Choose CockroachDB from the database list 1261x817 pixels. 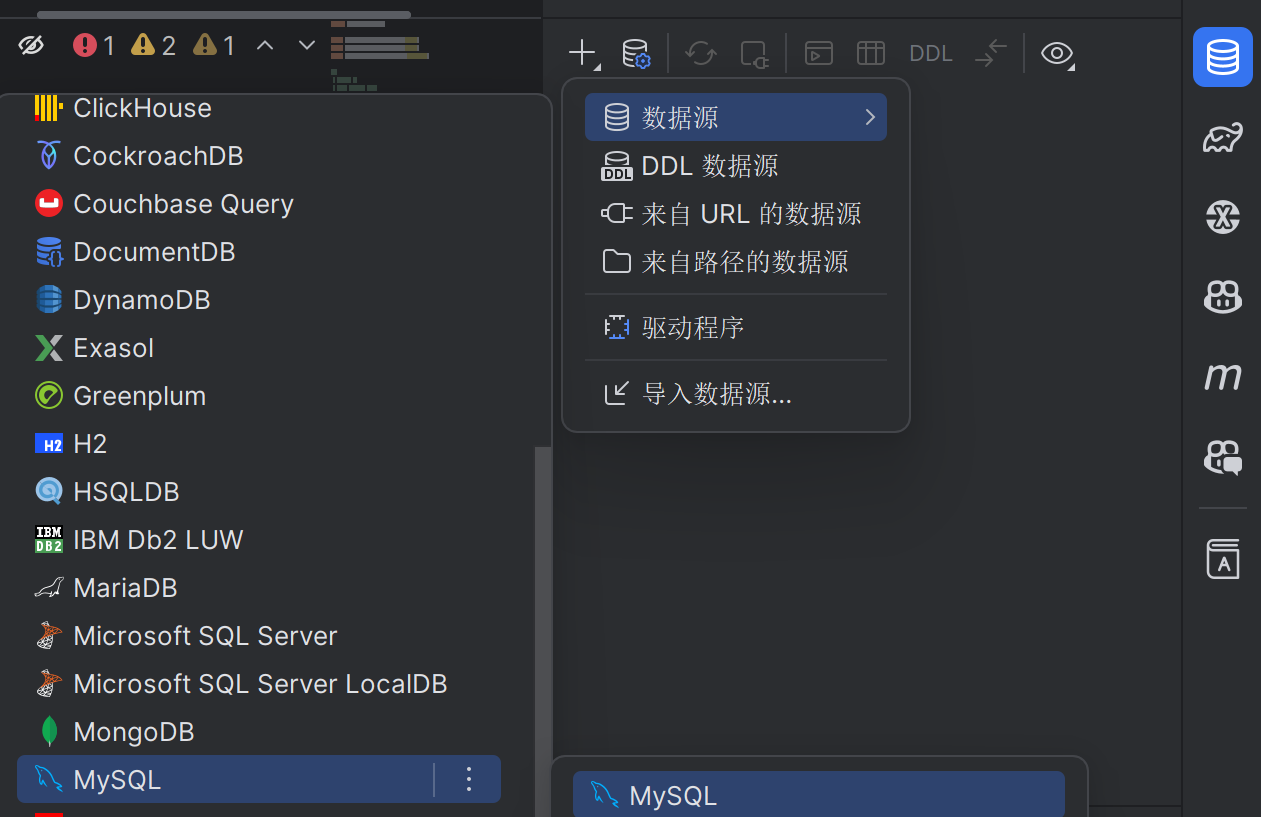(x=259, y=156)
